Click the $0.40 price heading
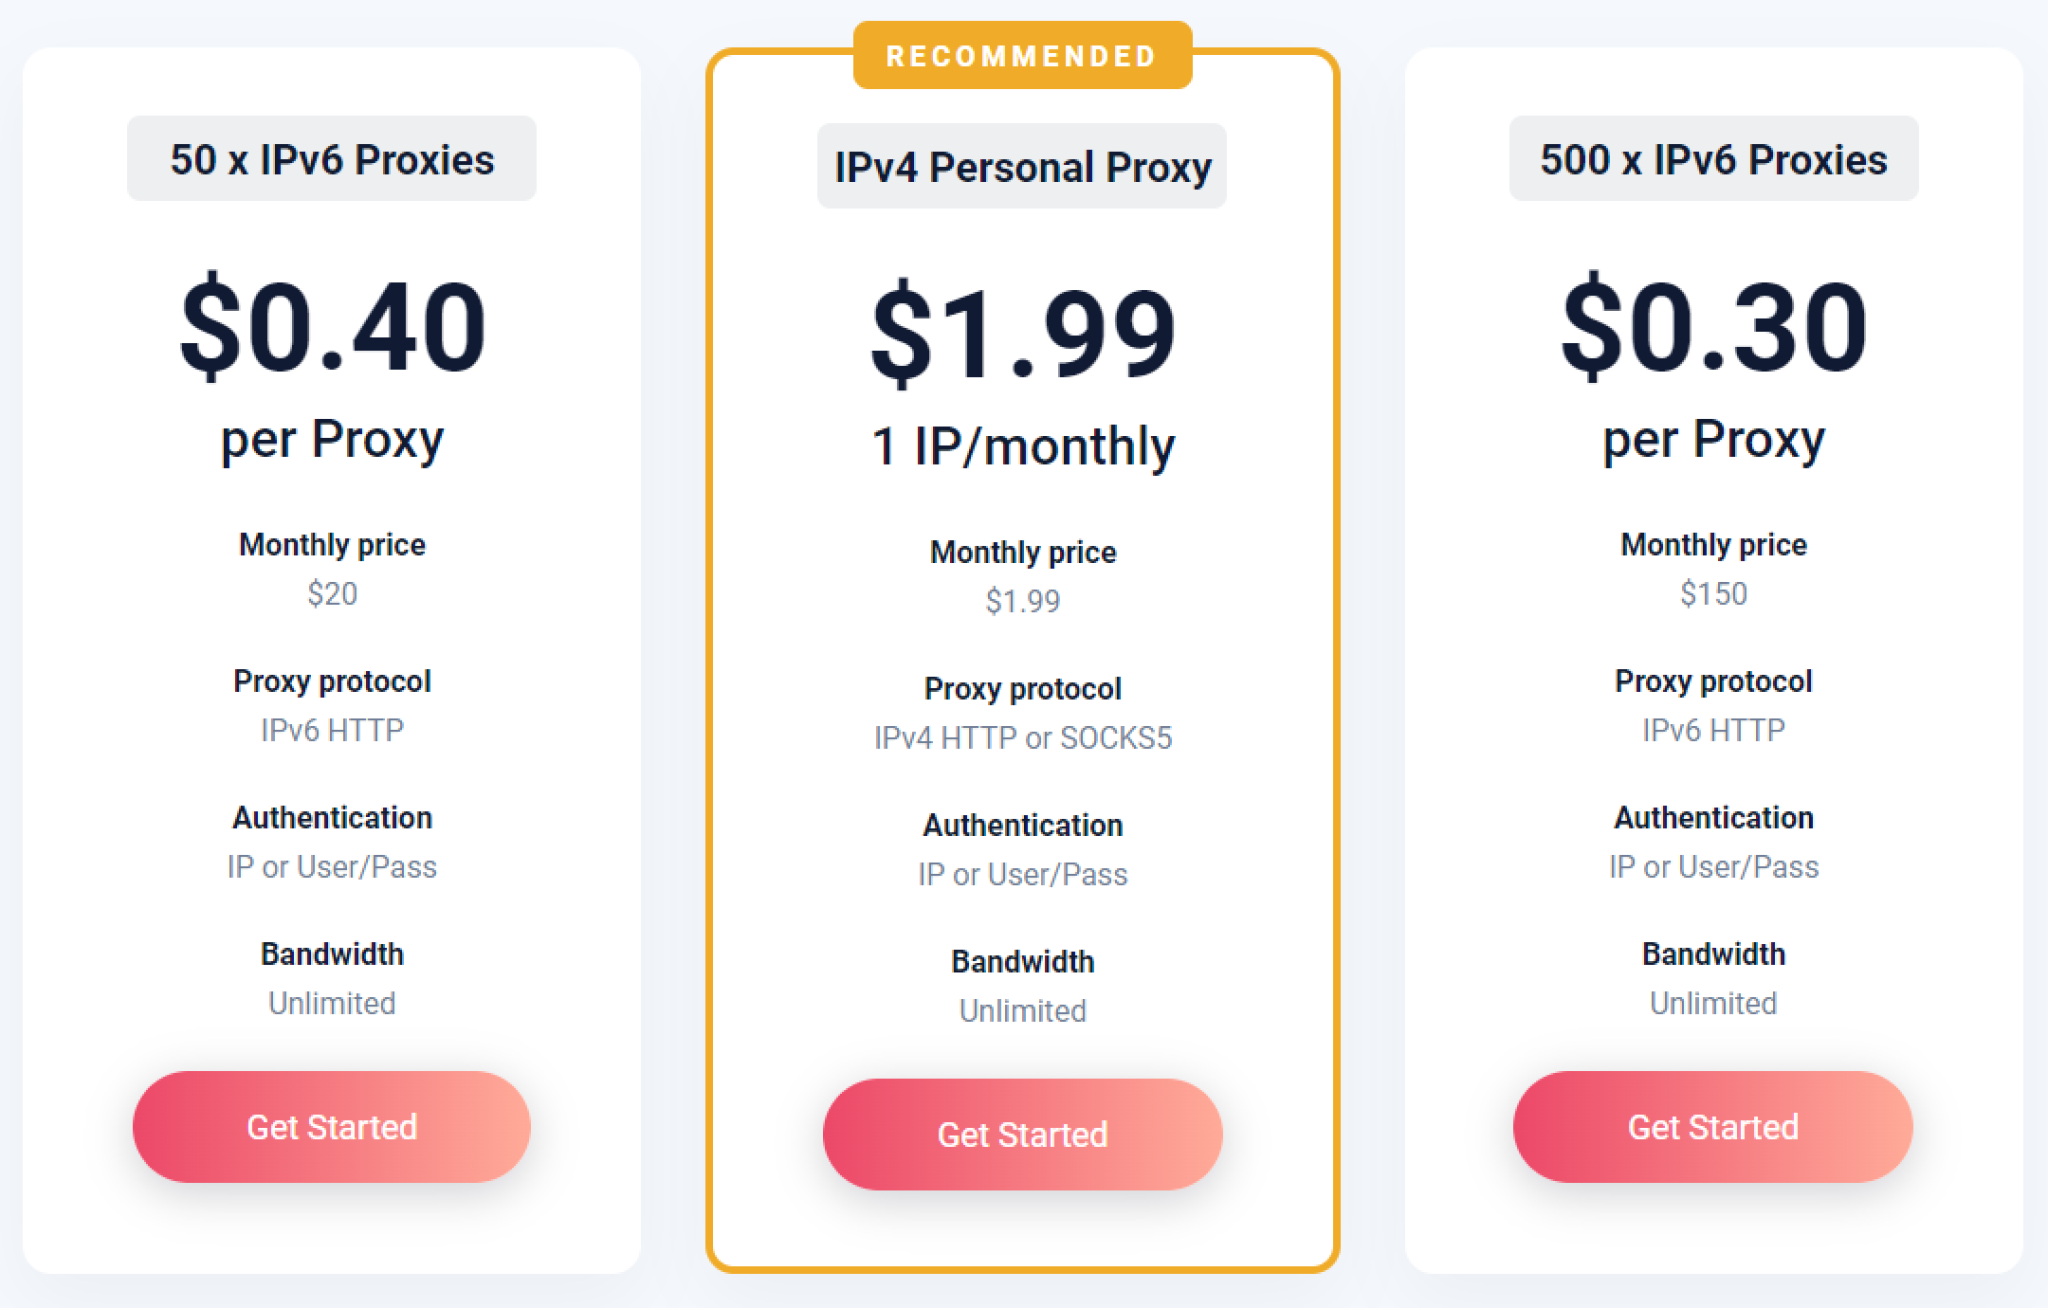 [332, 327]
